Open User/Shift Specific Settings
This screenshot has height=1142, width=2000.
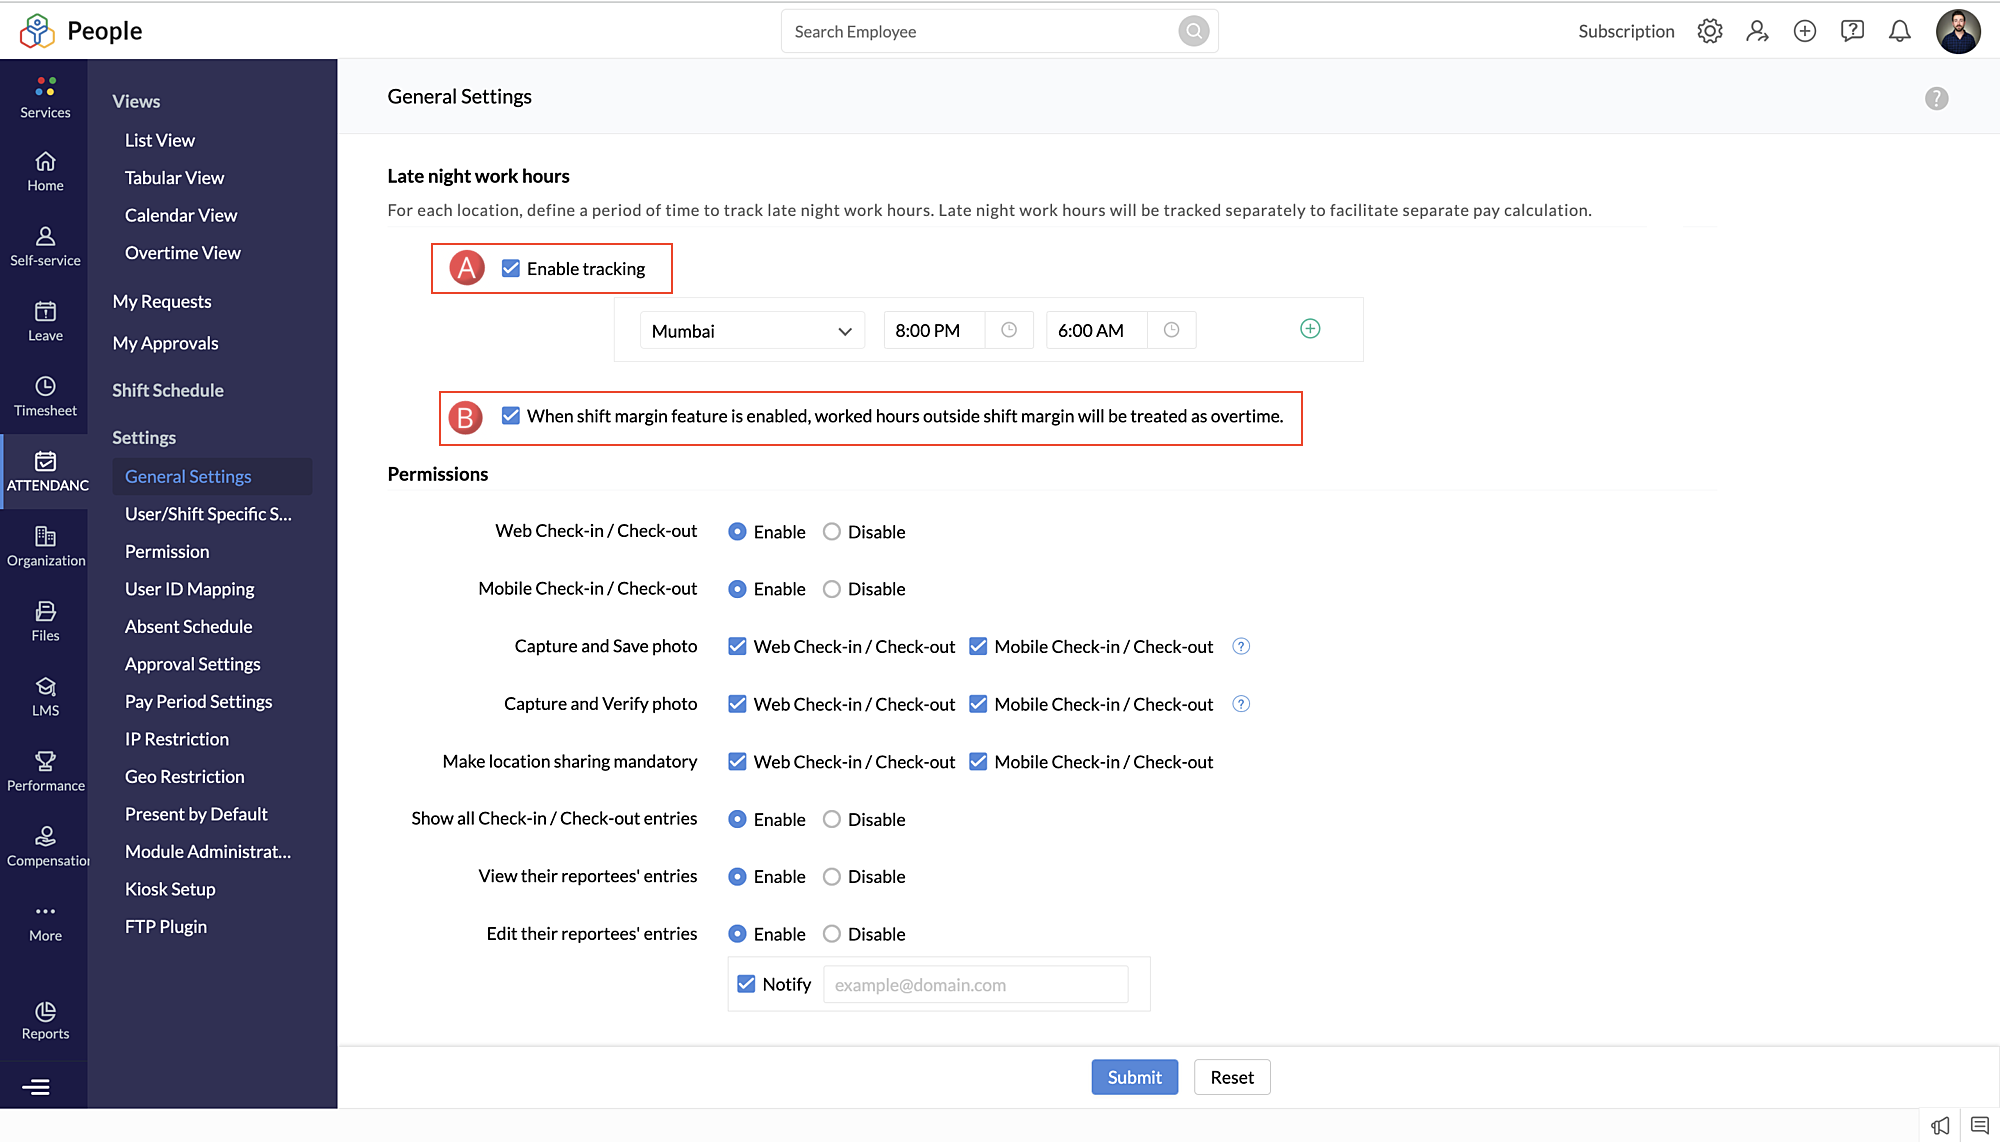(208, 514)
